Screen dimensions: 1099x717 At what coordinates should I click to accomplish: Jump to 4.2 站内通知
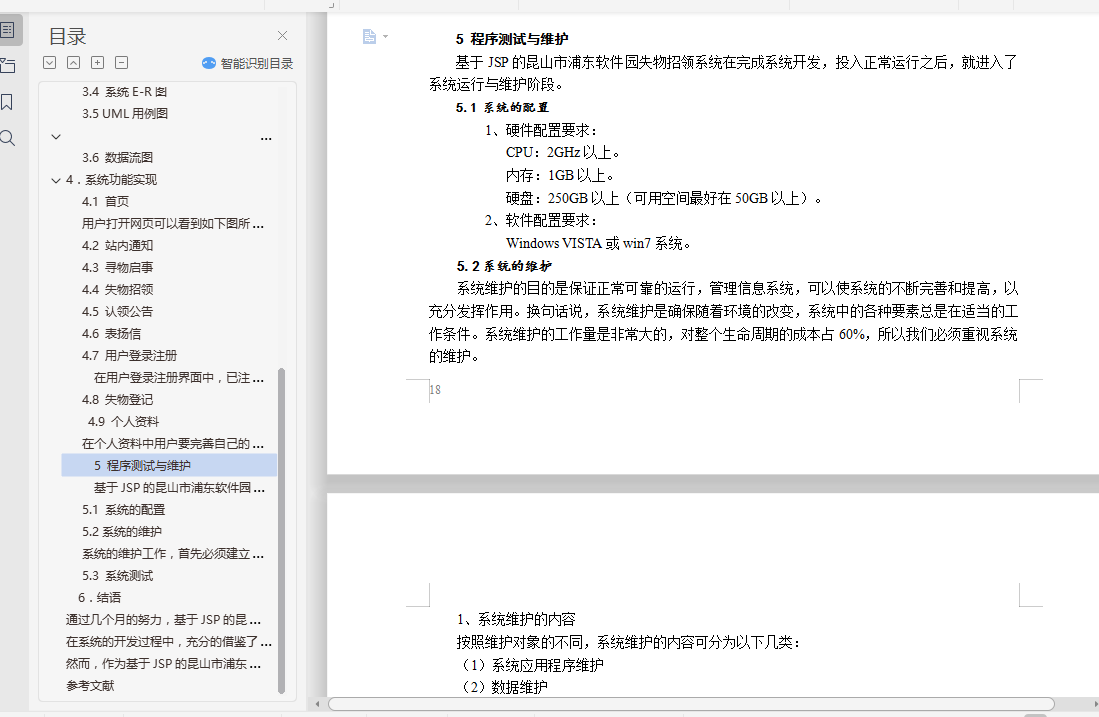click(x=117, y=246)
